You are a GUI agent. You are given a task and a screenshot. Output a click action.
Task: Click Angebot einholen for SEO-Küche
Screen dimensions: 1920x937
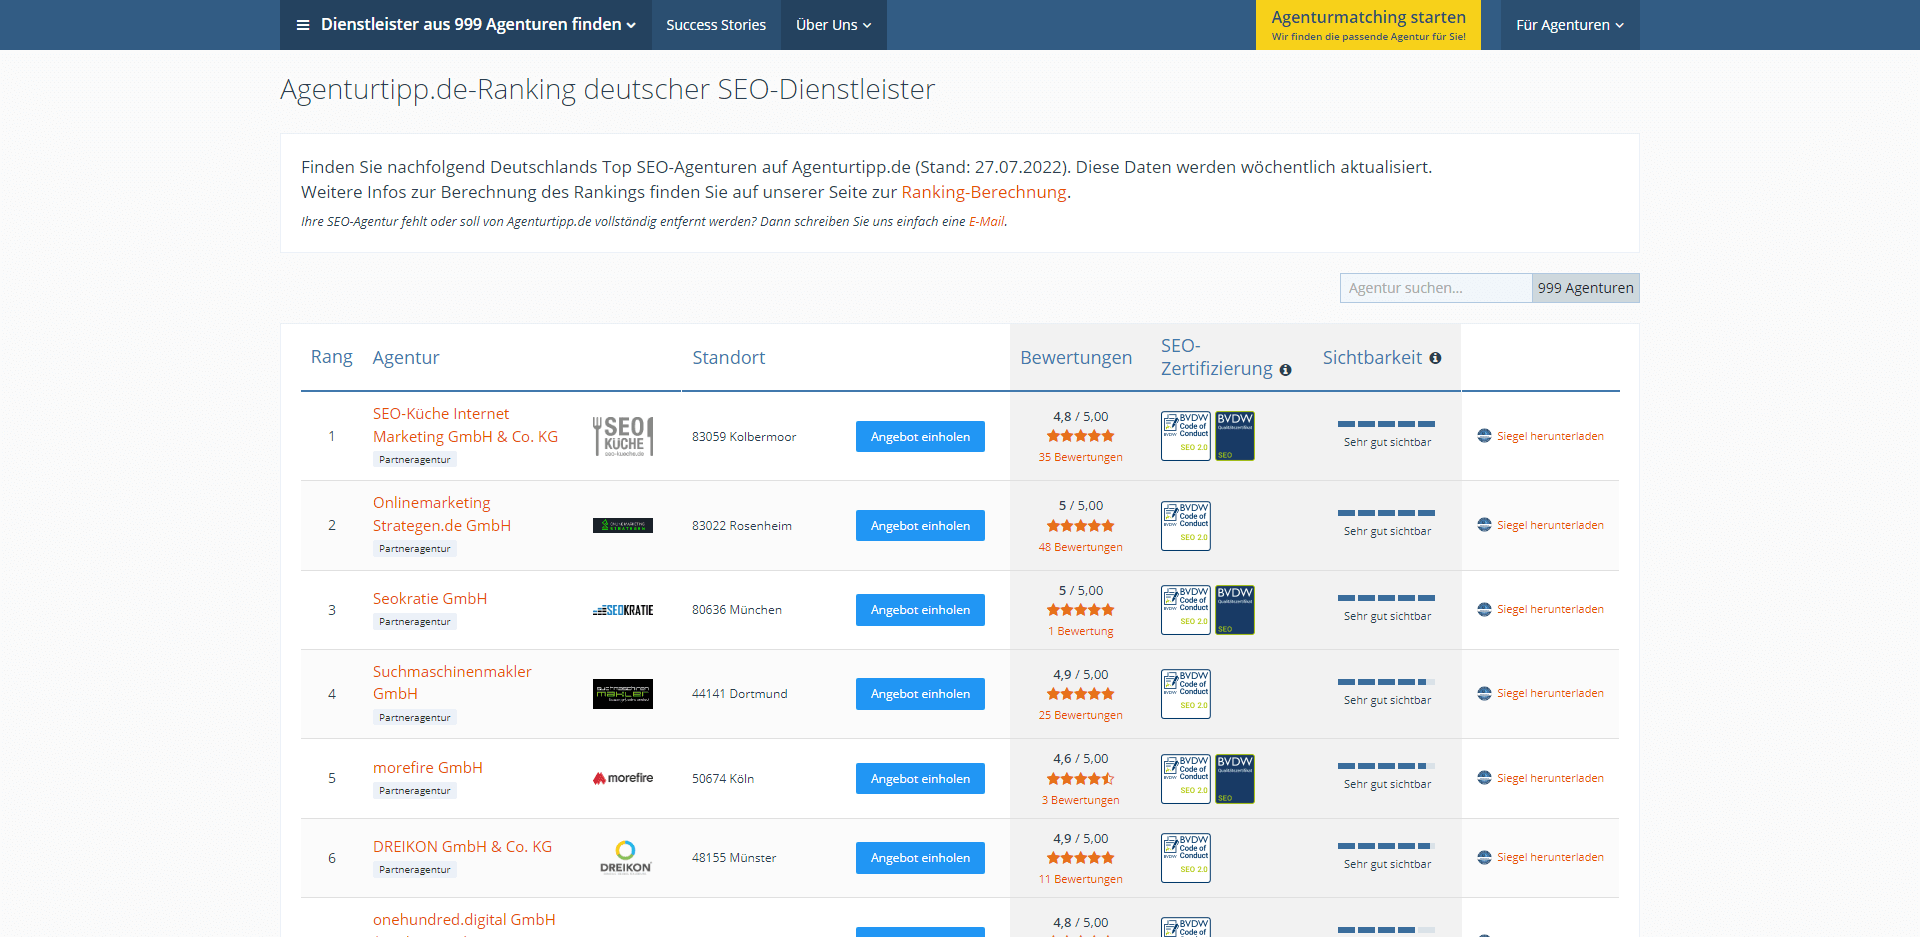coord(920,437)
